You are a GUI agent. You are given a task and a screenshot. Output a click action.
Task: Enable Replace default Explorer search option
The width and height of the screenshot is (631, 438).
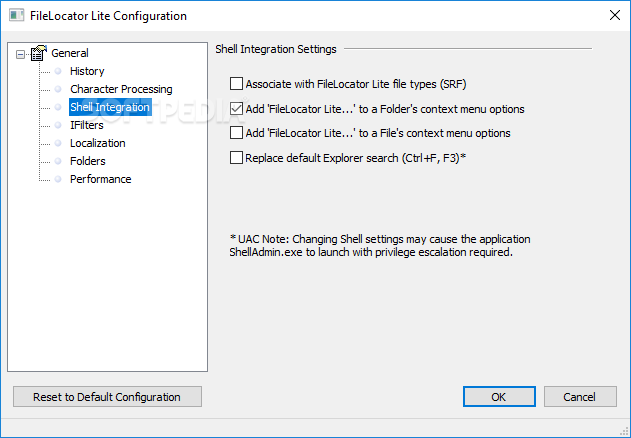236,158
